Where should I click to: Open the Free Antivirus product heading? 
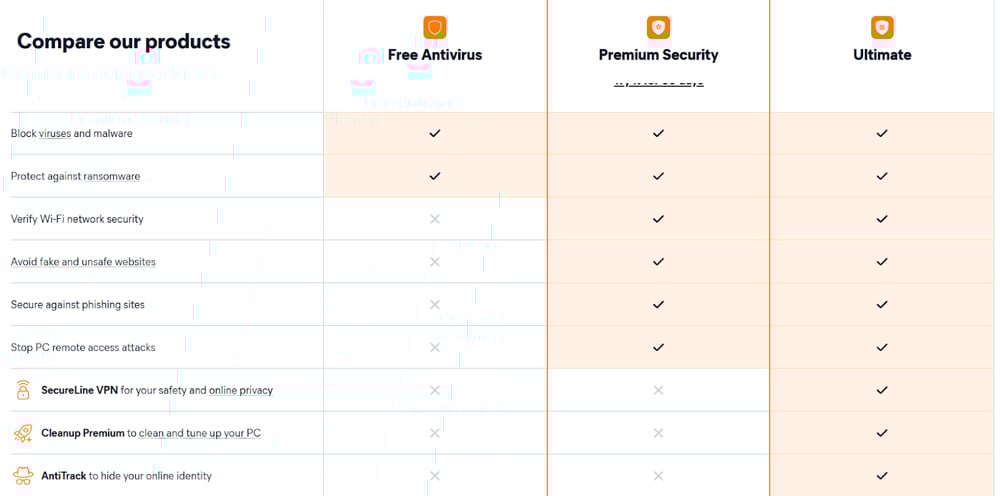pos(435,55)
